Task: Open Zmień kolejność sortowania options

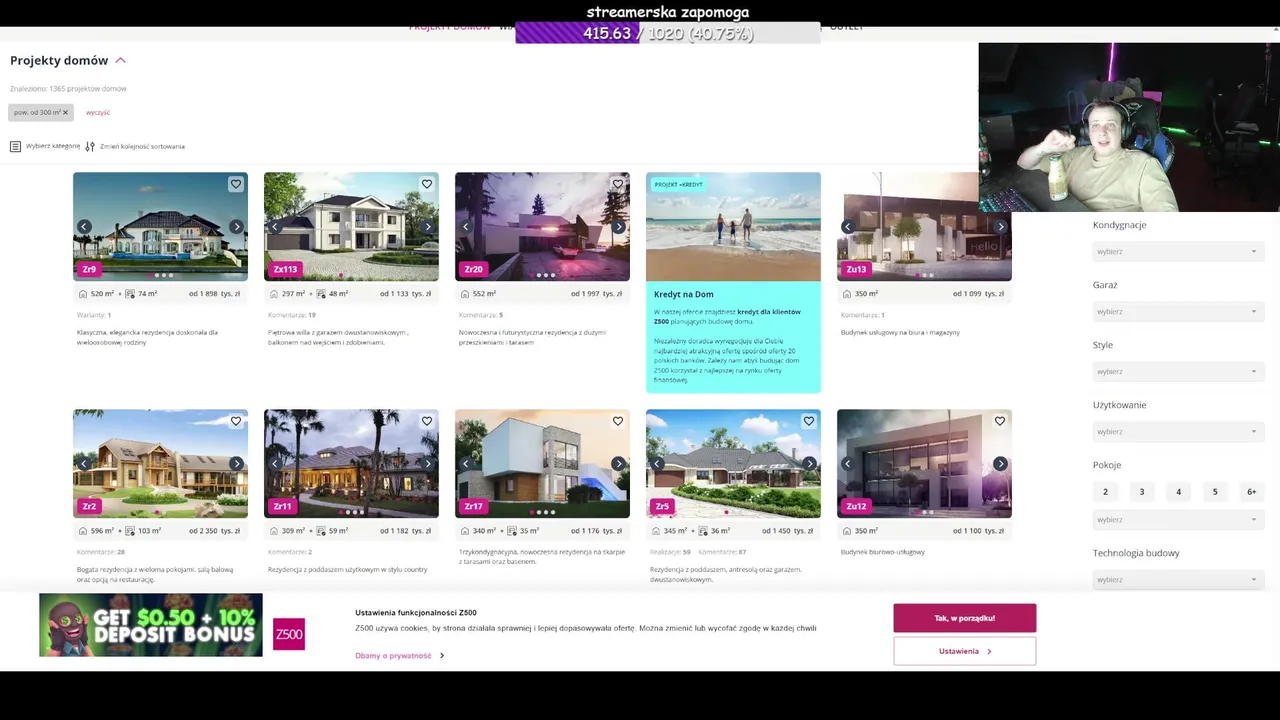Action: click(135, 146)
